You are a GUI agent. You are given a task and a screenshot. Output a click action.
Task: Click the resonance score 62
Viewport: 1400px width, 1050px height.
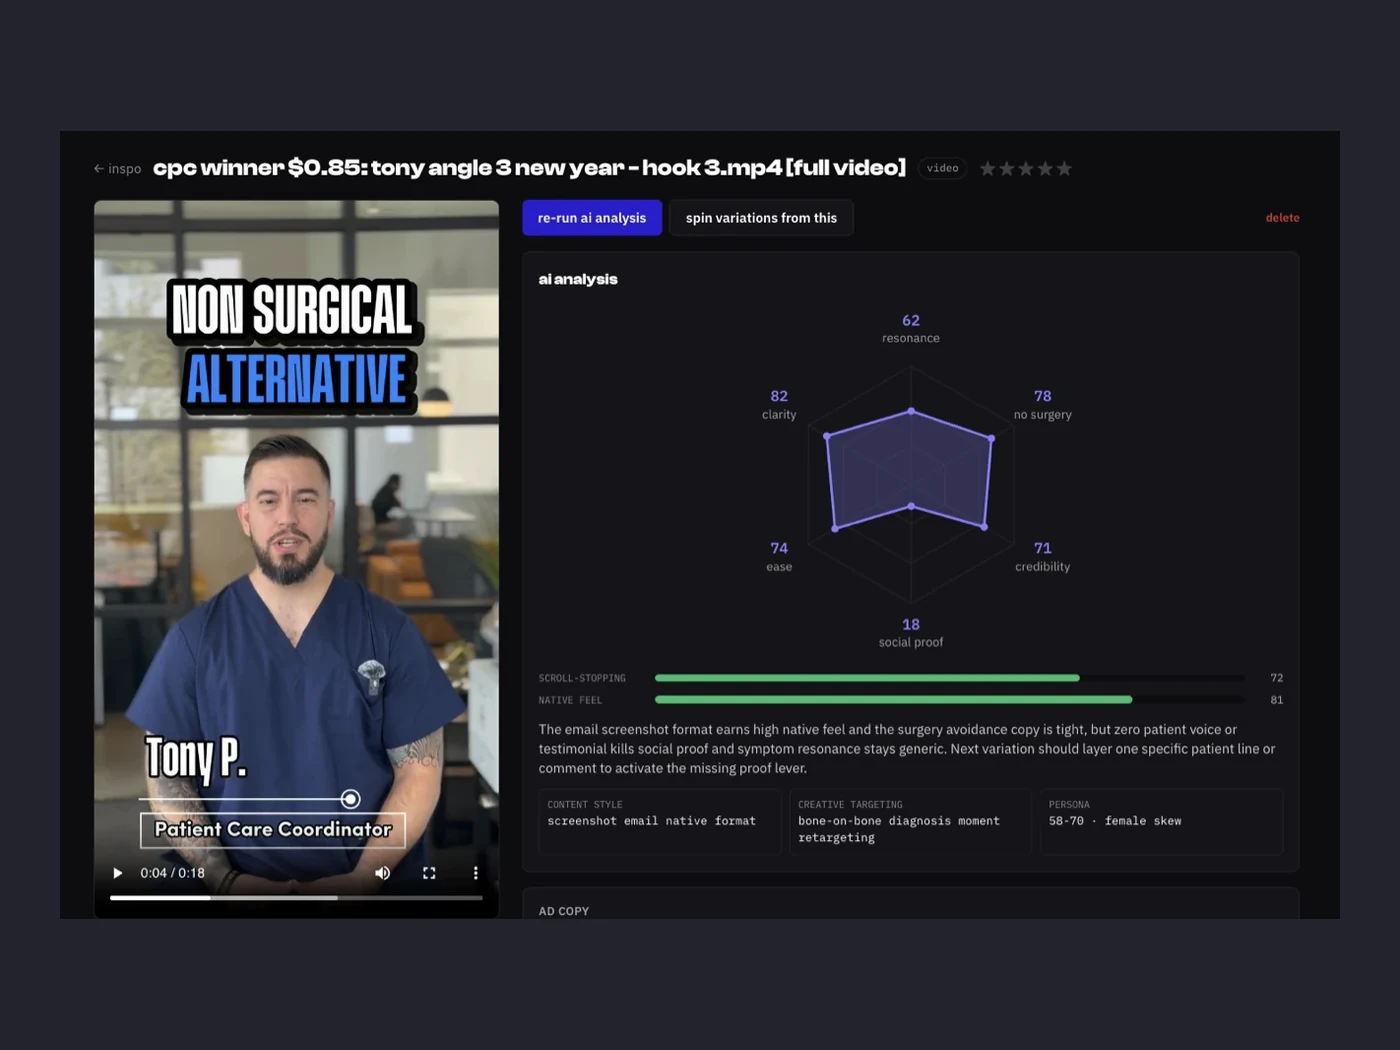pos(911,321)
